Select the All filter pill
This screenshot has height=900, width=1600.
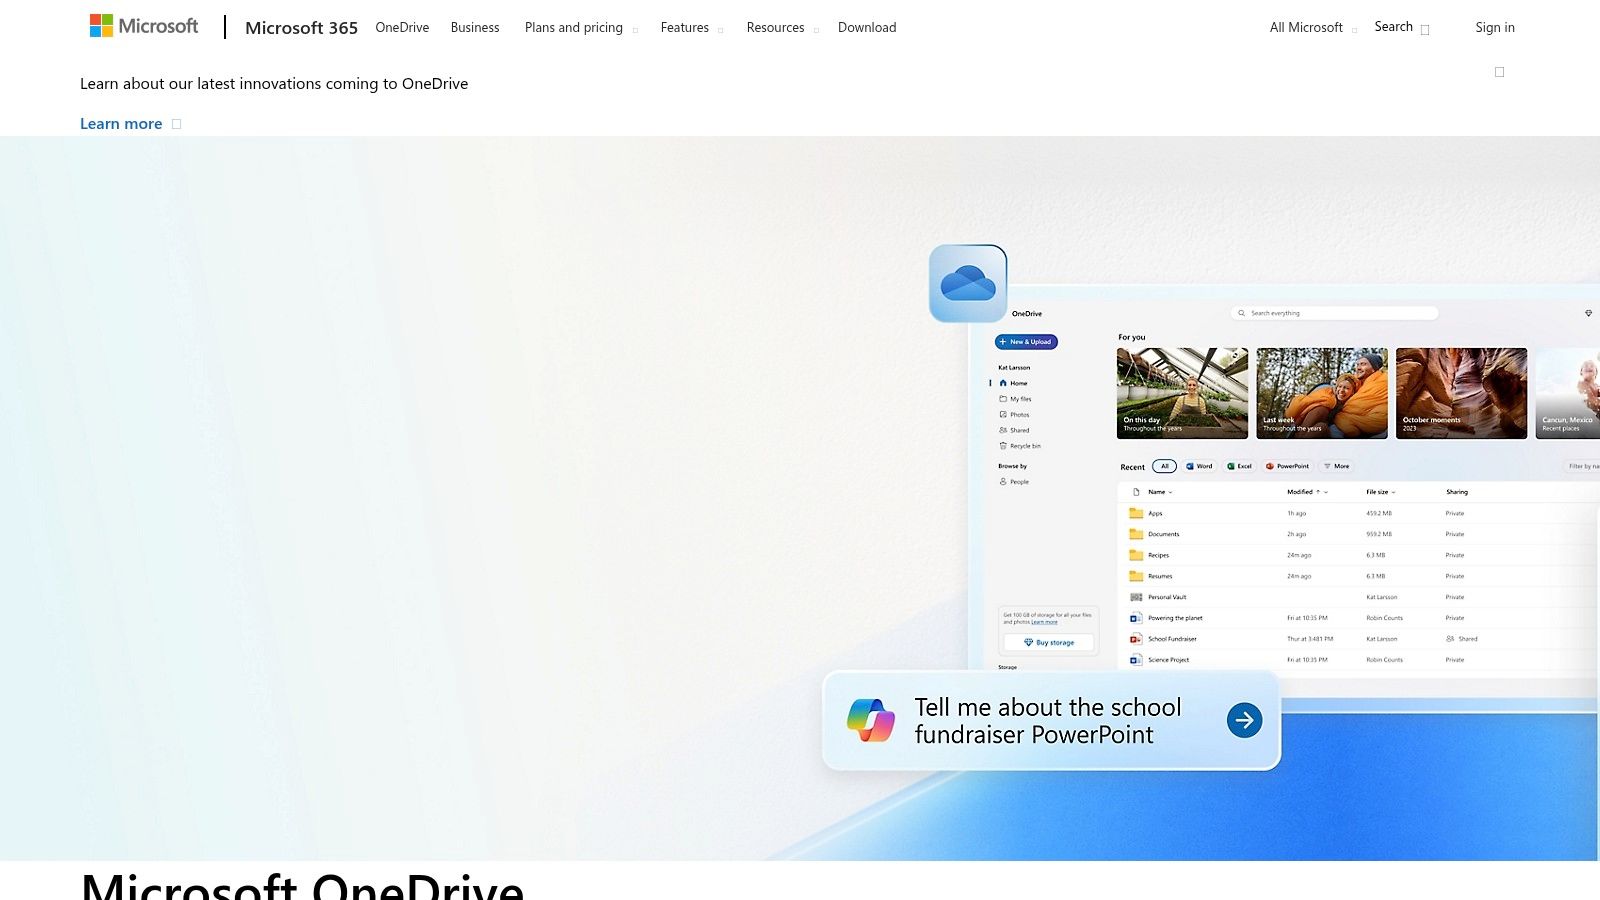(x=1164, y=466)
